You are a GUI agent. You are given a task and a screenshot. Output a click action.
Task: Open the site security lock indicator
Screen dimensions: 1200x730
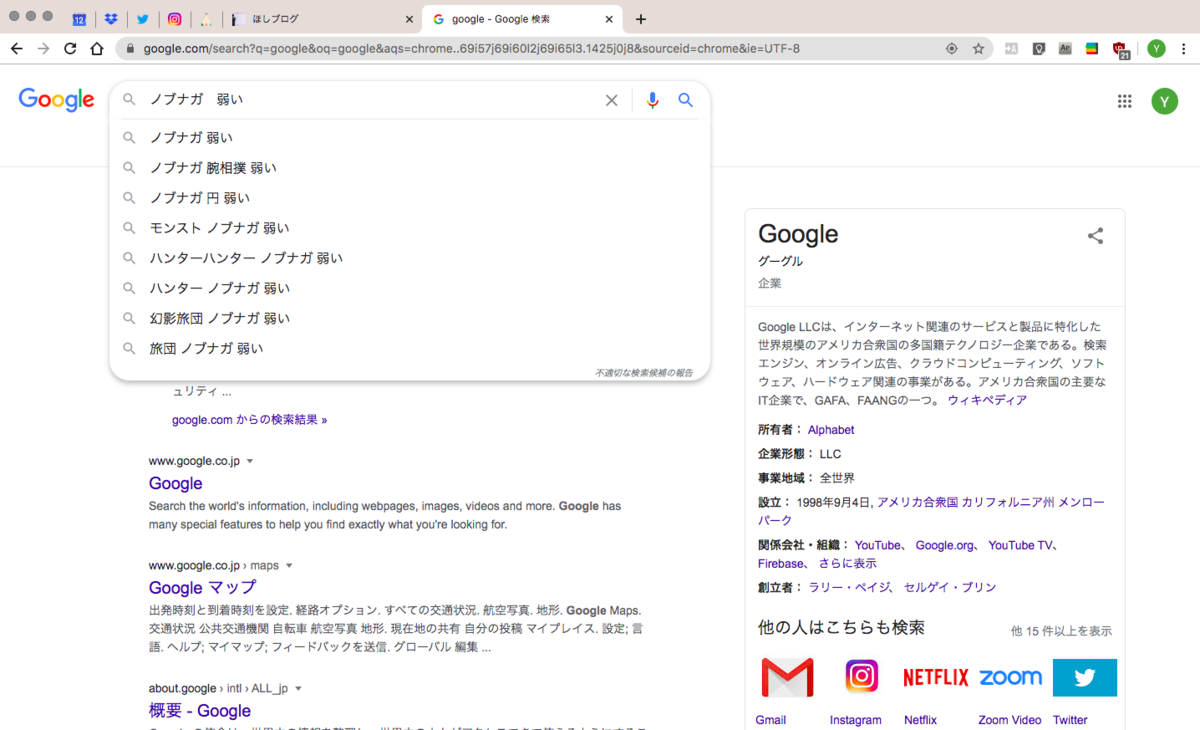tap(131, 47)
